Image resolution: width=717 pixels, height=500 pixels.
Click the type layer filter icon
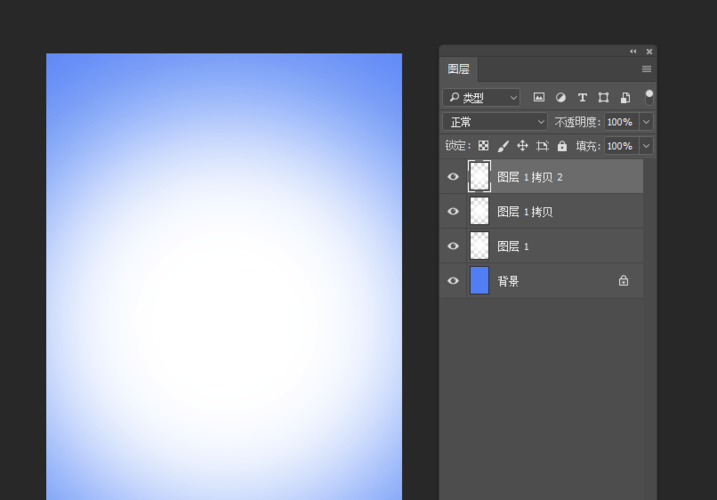(x=582, y=97)
